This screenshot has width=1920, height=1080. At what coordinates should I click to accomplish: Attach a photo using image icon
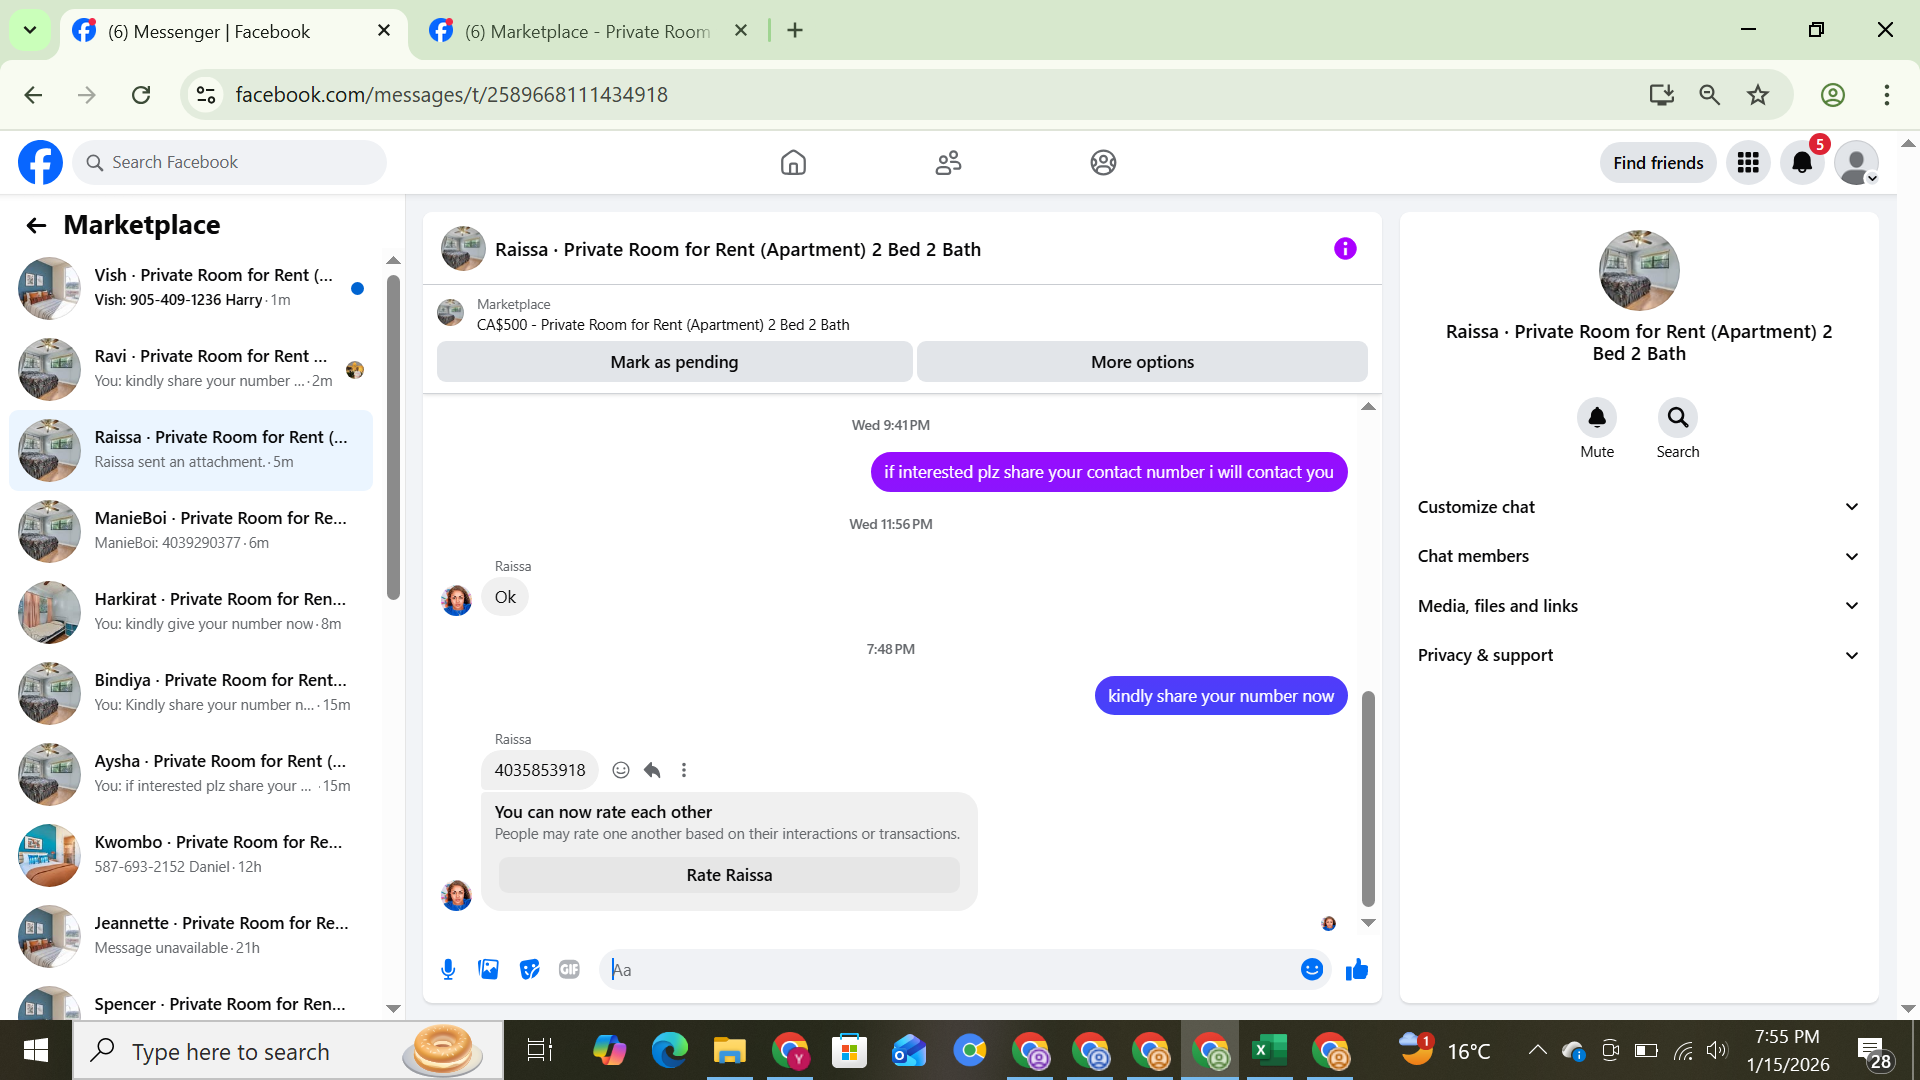(488, 969)
